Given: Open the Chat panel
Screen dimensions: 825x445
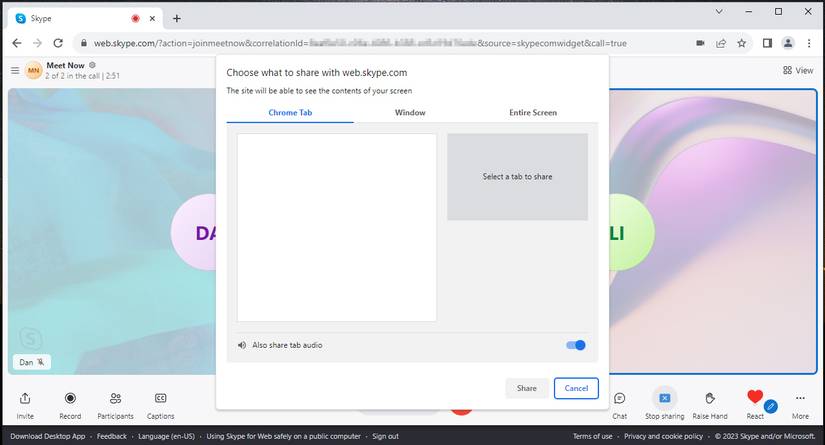Looking at the screenshot, I should (x=619, y=398).
